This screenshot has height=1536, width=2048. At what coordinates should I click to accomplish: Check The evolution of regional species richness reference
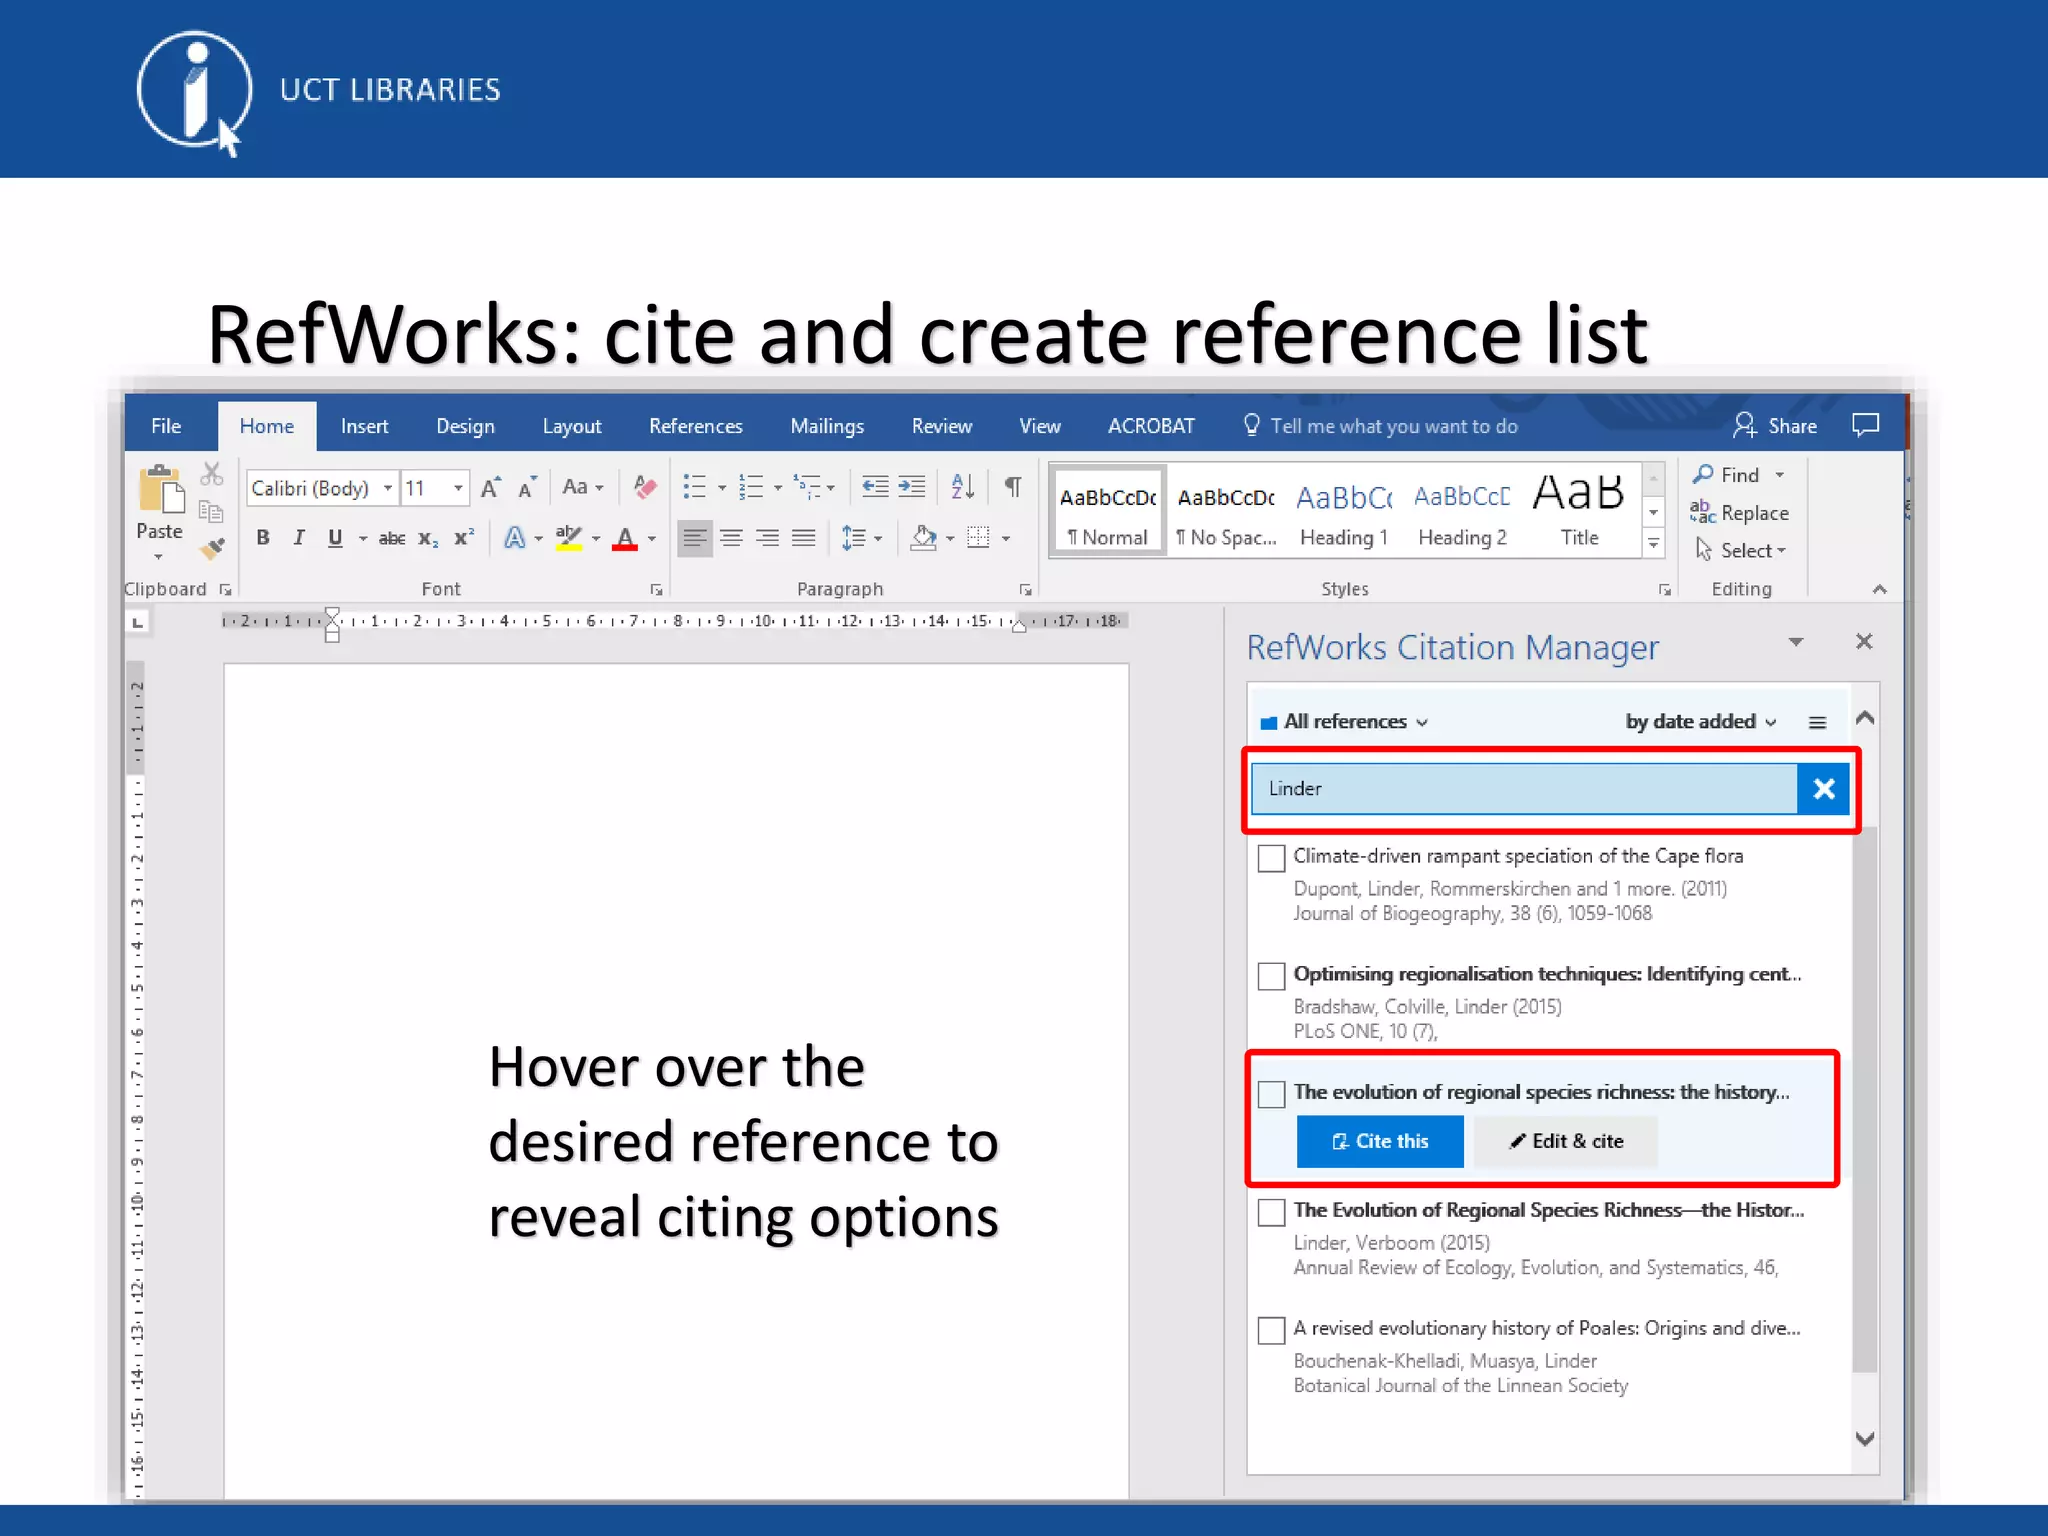(x=1271, y=1094)
